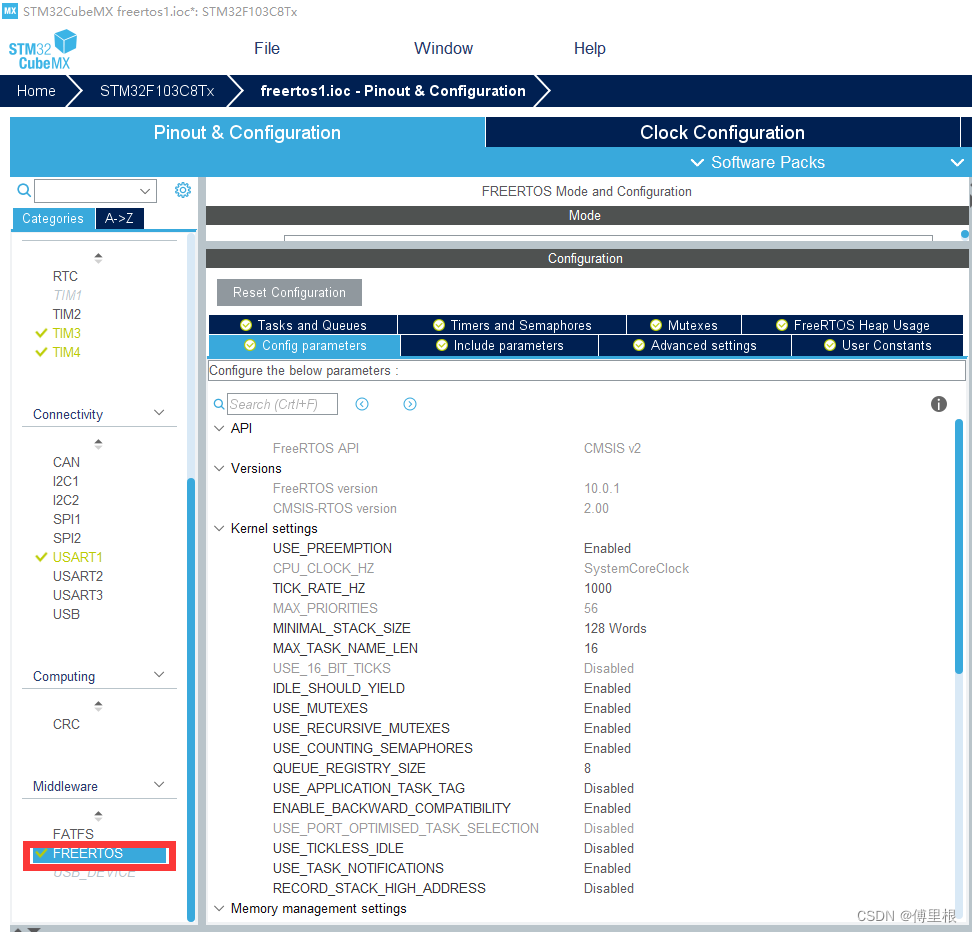Image resolution: width=972 pixels, height=932 pixels.
Task: Click the STM32F103C8Tx breadcrumb
Action: point(157,91)
